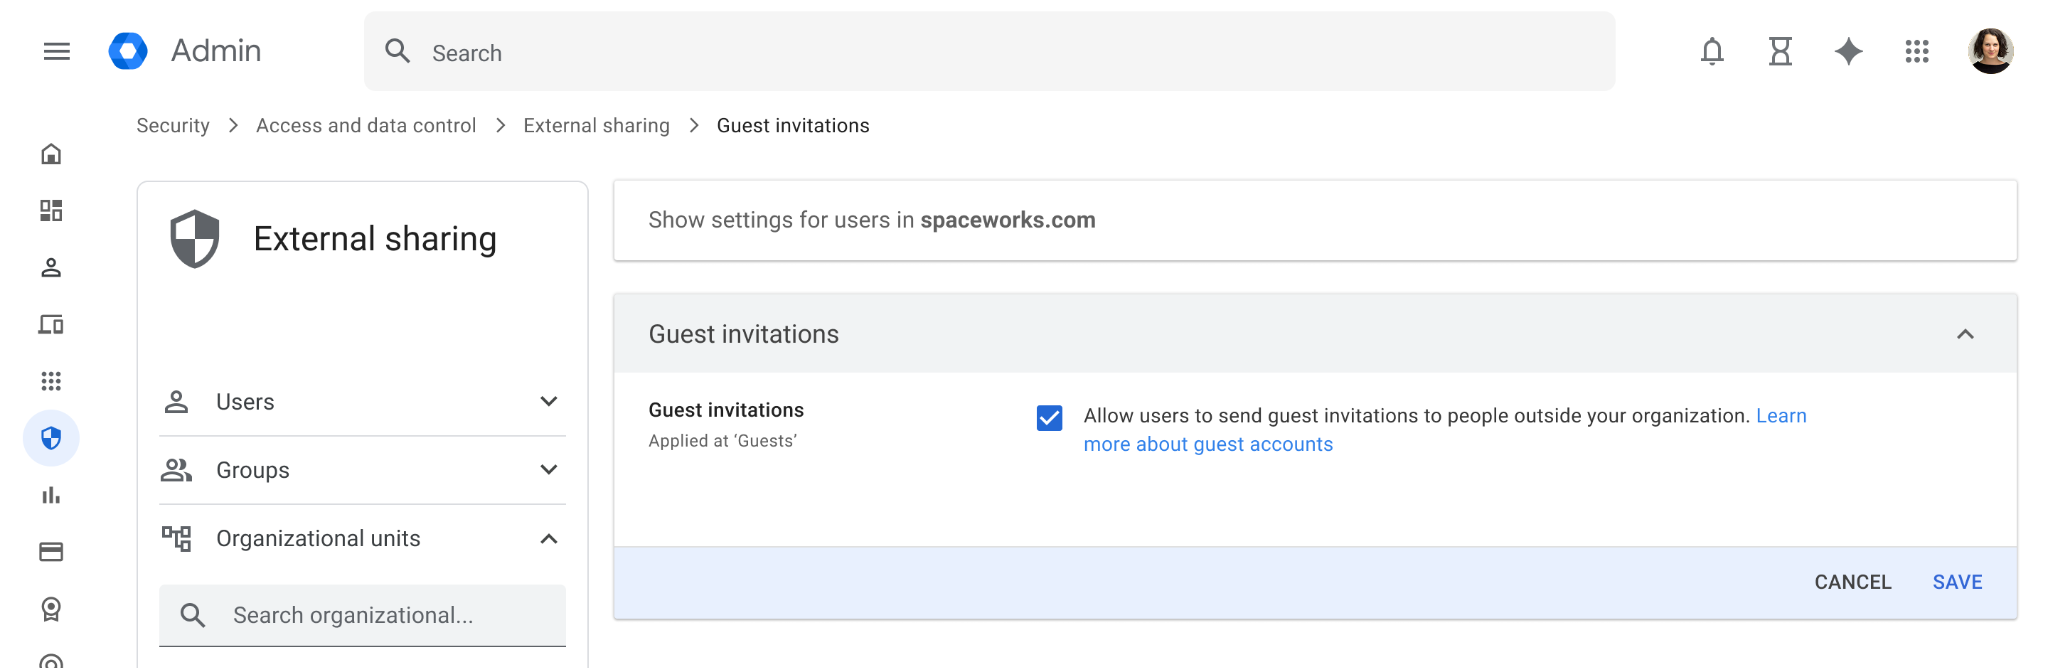Check tasks with the hourglass icon
This screenshot has height=668, width=2048.
[1781, 52]
